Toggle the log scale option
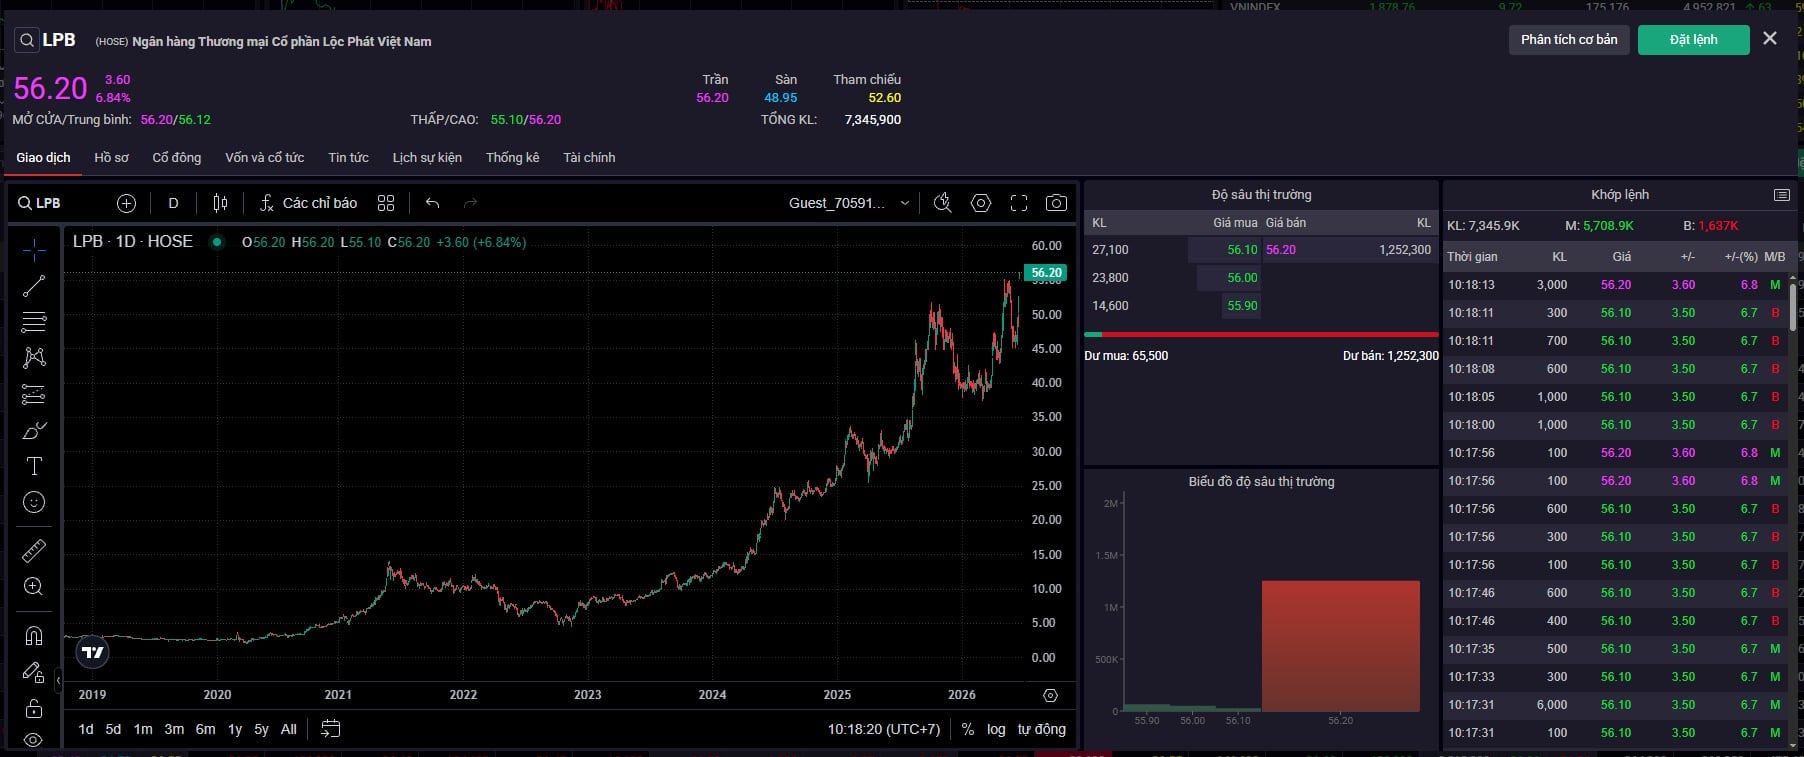This screenshot has height=757, width=1804. (996, 729)
